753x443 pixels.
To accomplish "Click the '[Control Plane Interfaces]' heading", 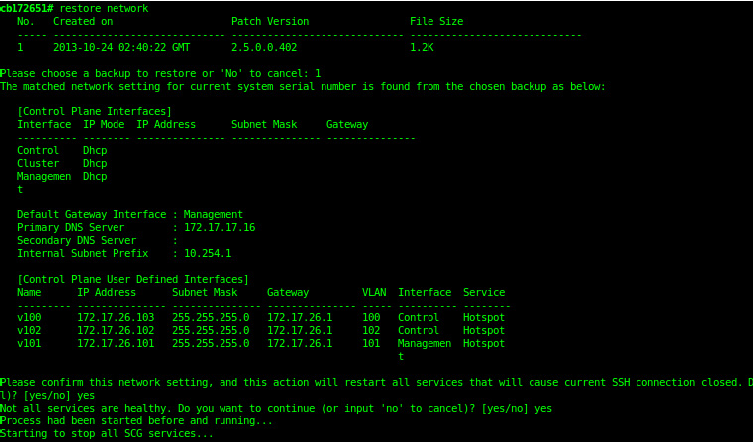I will click(x=94, y=111).
